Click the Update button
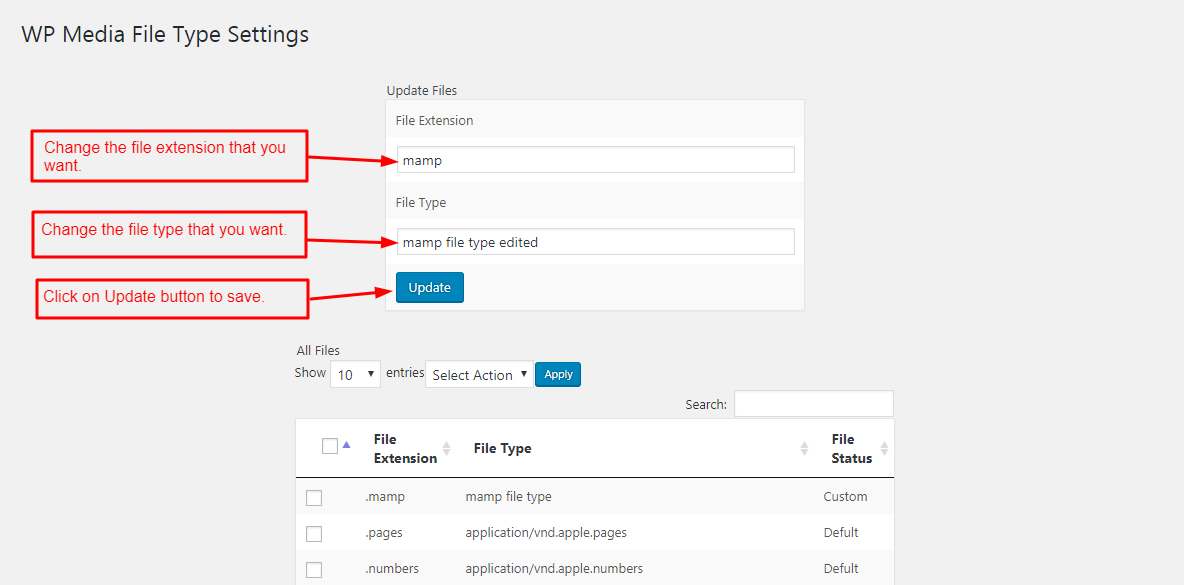This screenshot has width=1184, height=585. (x=430, y=288)
